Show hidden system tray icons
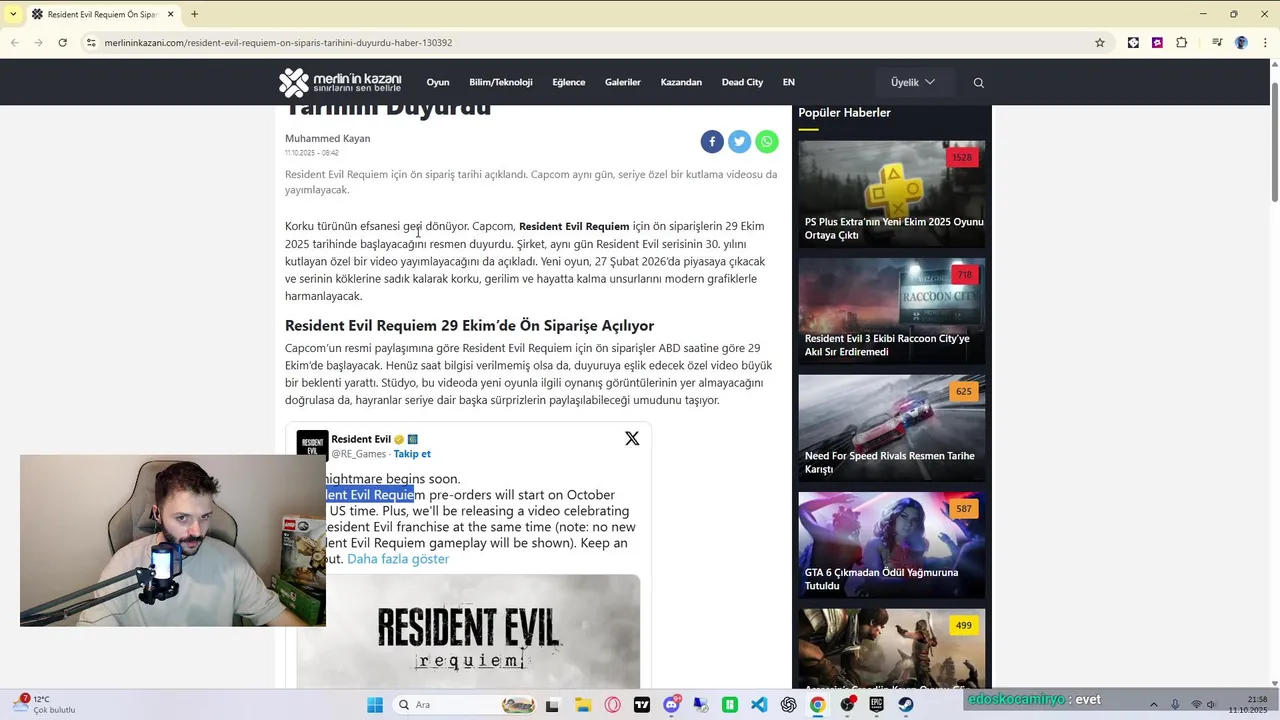 click(x=1153, y=705)
